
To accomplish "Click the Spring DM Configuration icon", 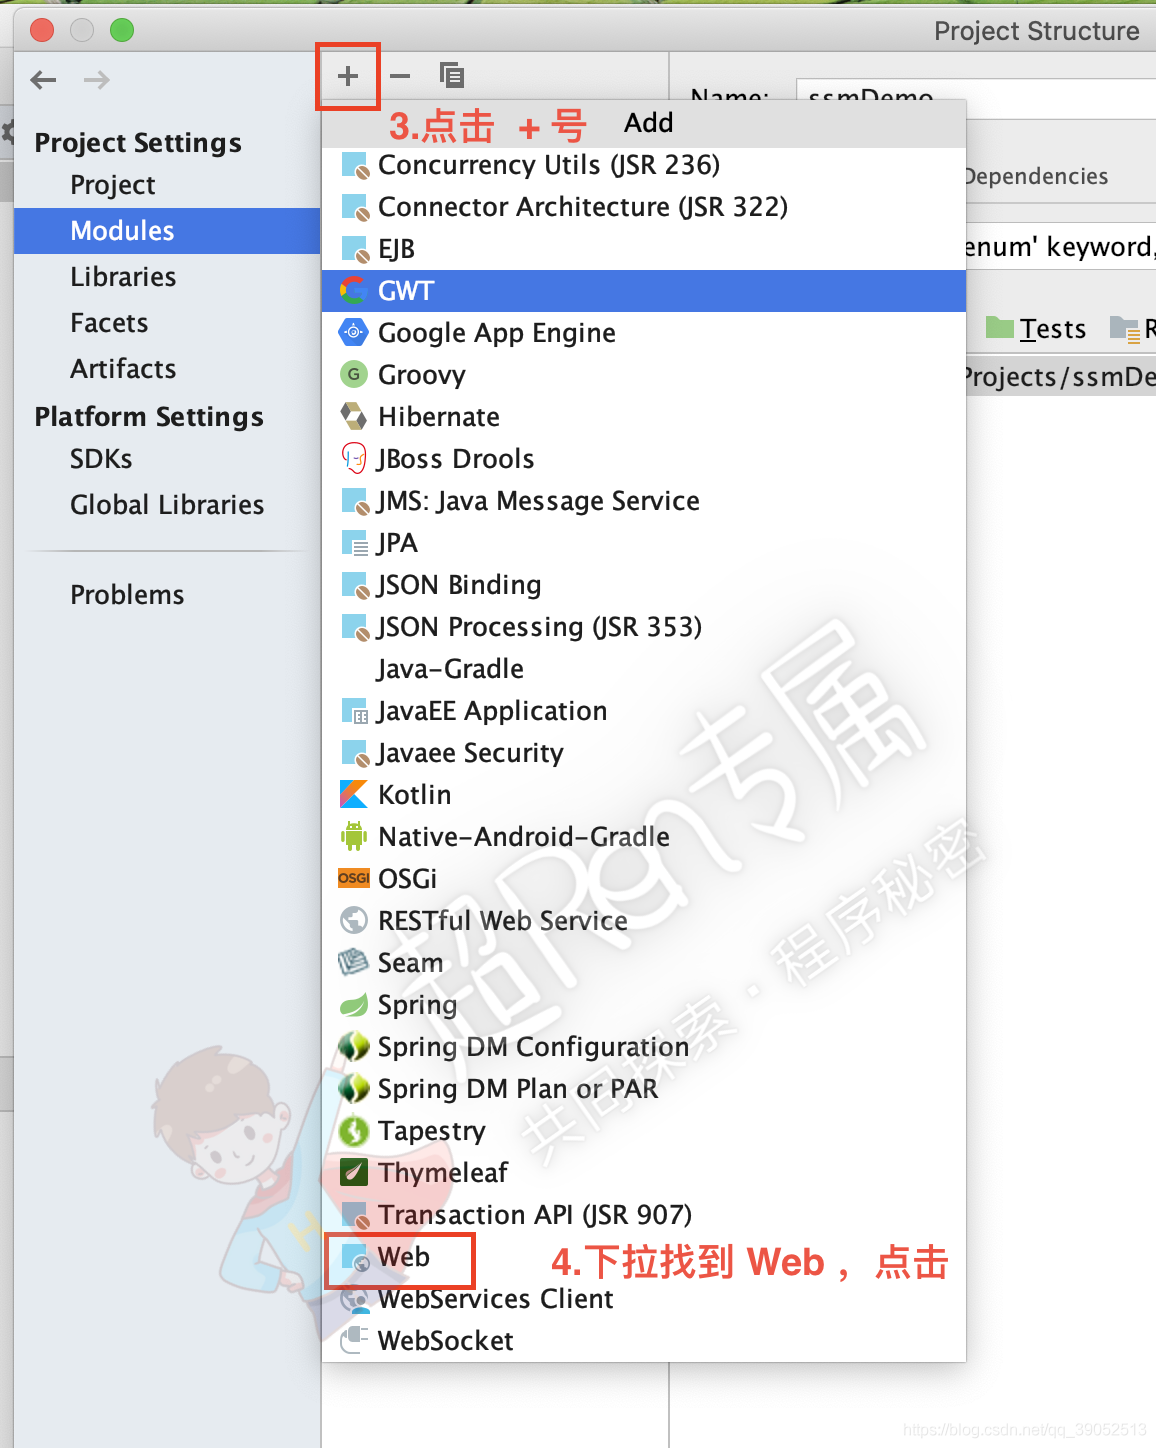I will tap(354, 1046).
